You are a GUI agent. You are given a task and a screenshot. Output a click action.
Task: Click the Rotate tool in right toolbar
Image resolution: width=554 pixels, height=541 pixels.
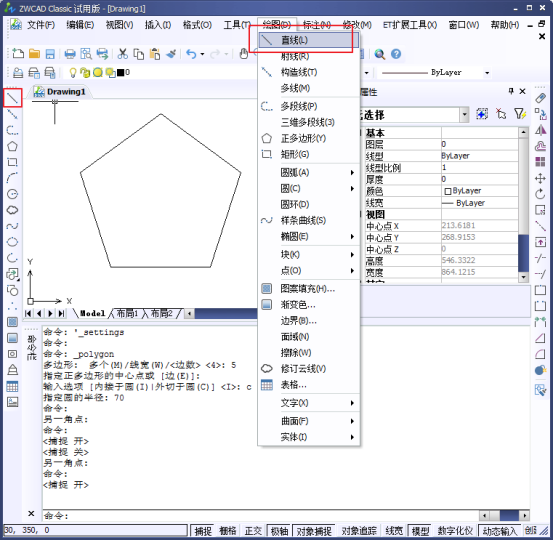pos(540,194)
